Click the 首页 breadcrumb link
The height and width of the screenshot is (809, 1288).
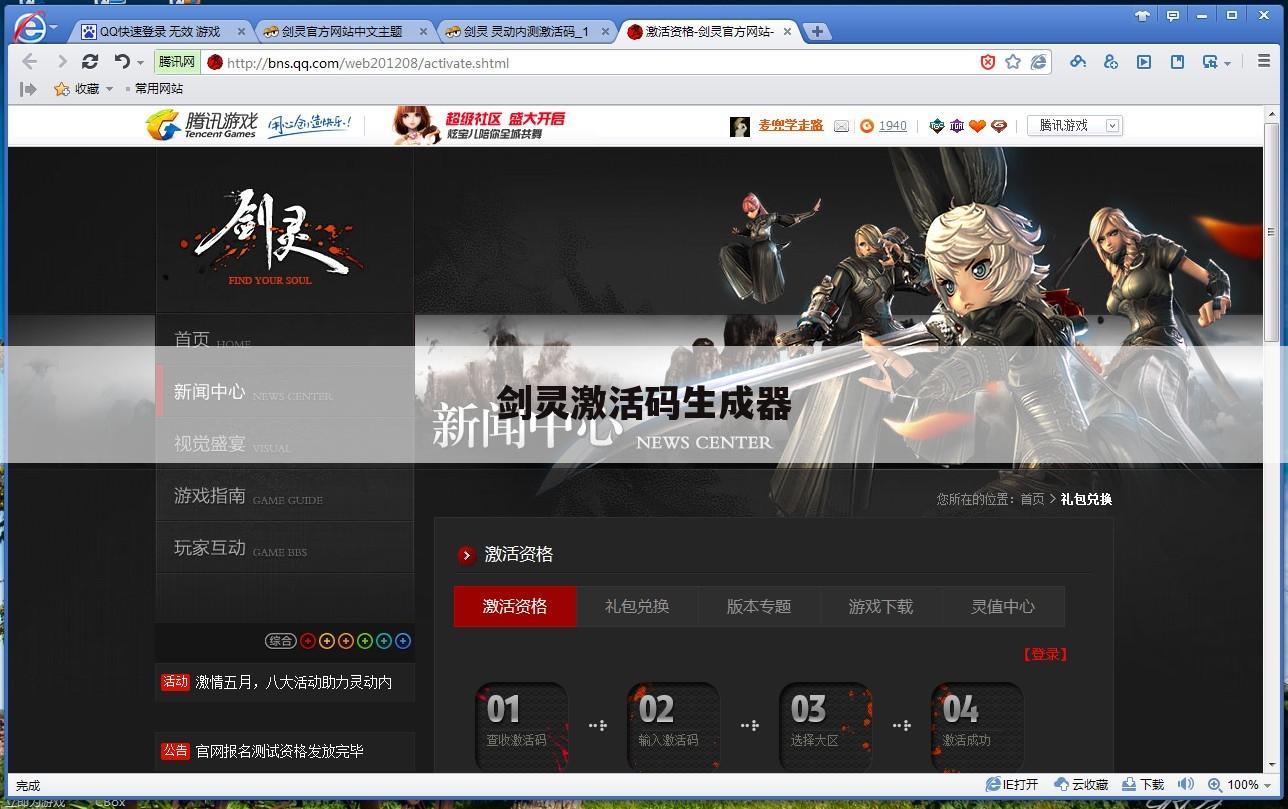tap(1032, 499)
